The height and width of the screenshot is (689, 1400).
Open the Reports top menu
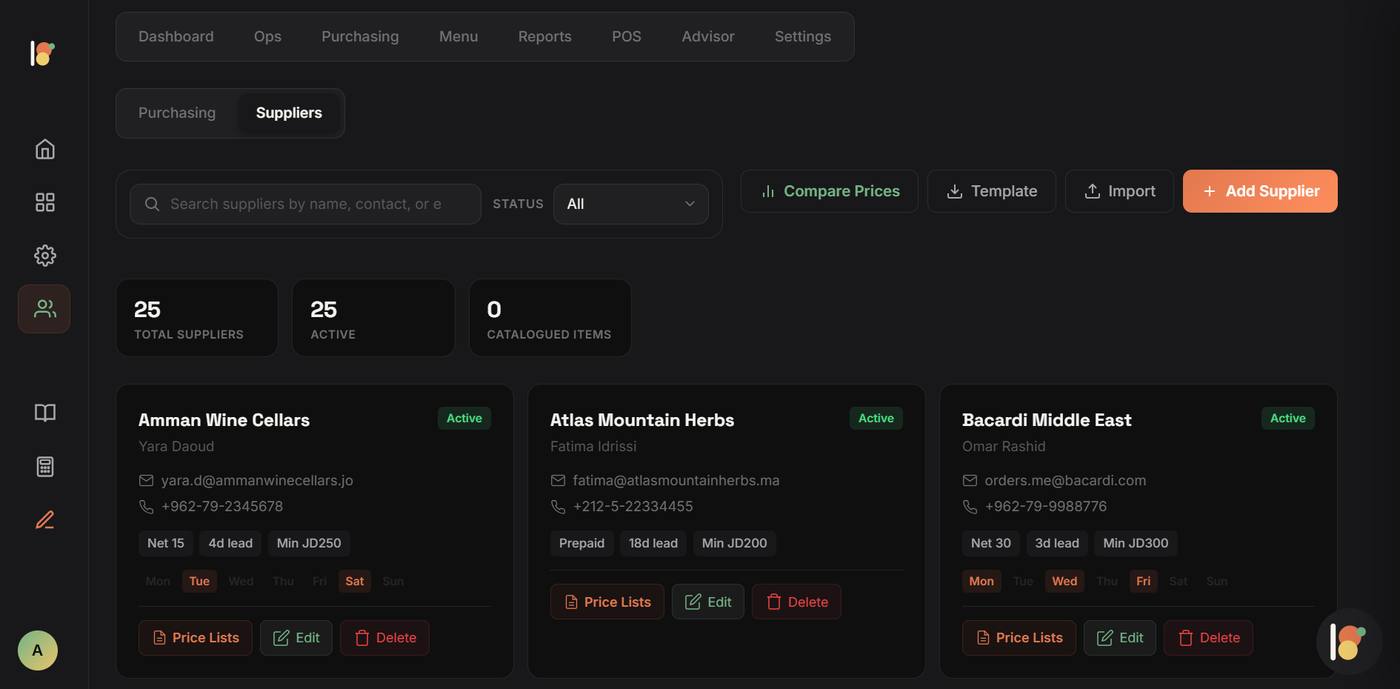(545, 36)
